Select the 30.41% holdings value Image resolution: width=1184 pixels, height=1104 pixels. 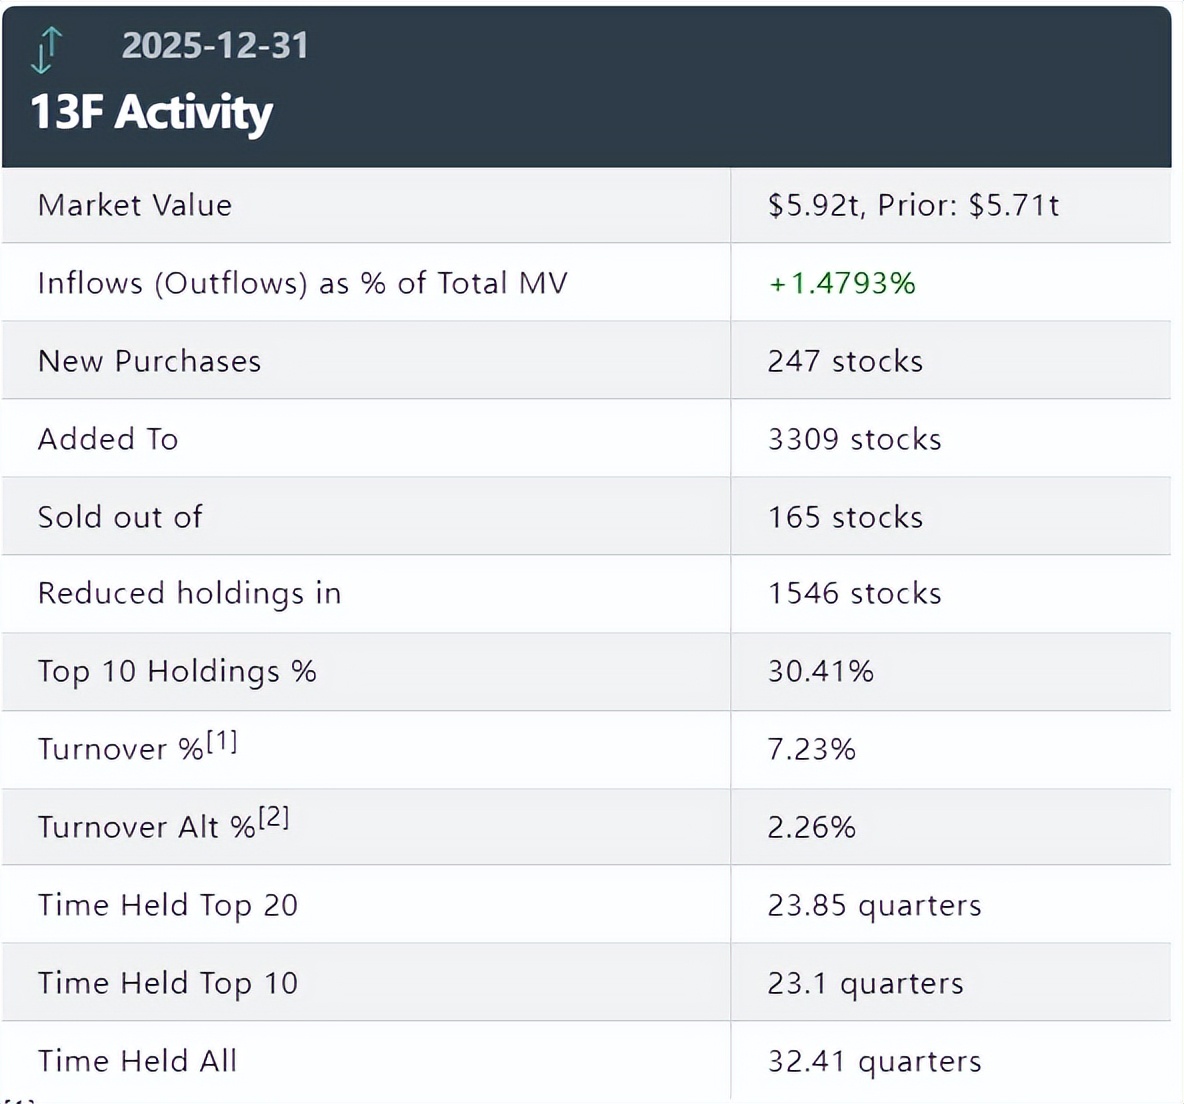[820, 671]
